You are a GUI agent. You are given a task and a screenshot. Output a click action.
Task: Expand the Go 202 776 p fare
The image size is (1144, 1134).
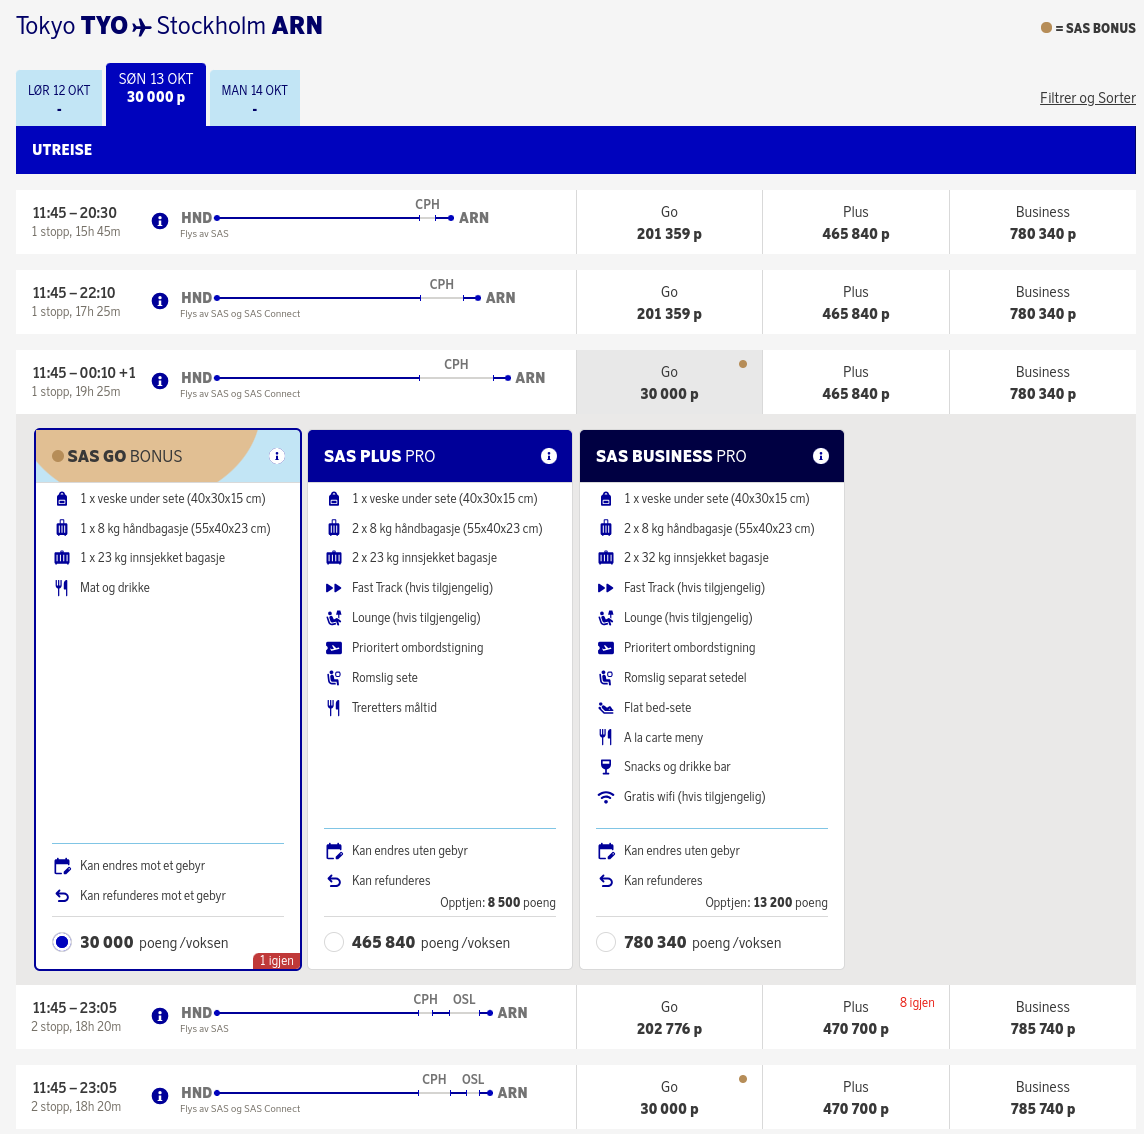click(x=669, y=1017)
